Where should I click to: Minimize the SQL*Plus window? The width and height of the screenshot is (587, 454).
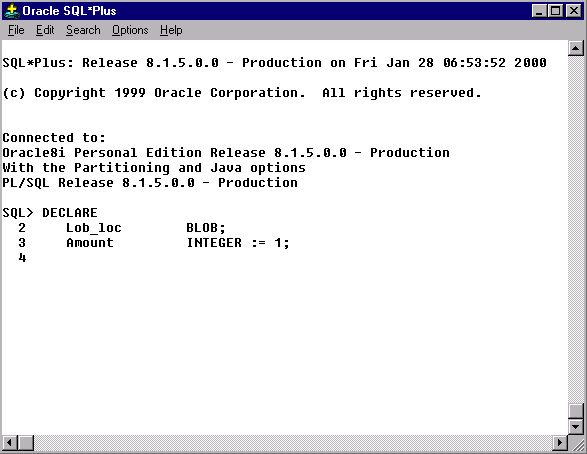coord(539,11)
